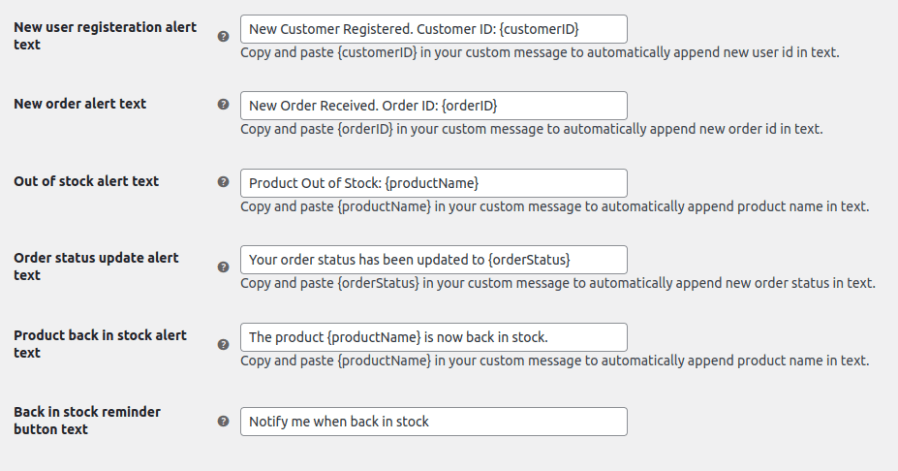Click help icon for Back in stock reminder button
The height and width of the screenshot is (471, 898).
tap(223, 421)
